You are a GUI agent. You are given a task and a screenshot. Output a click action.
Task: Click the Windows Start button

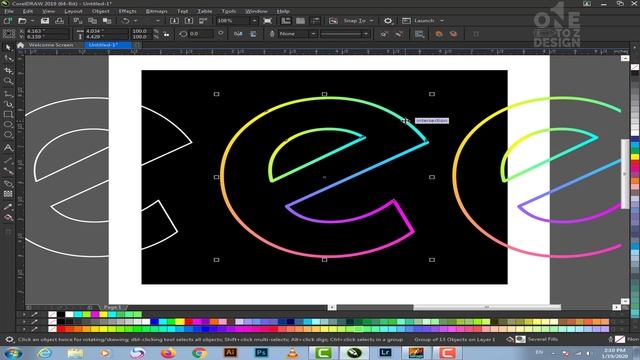pyautogui.click(x=13, y=353)
